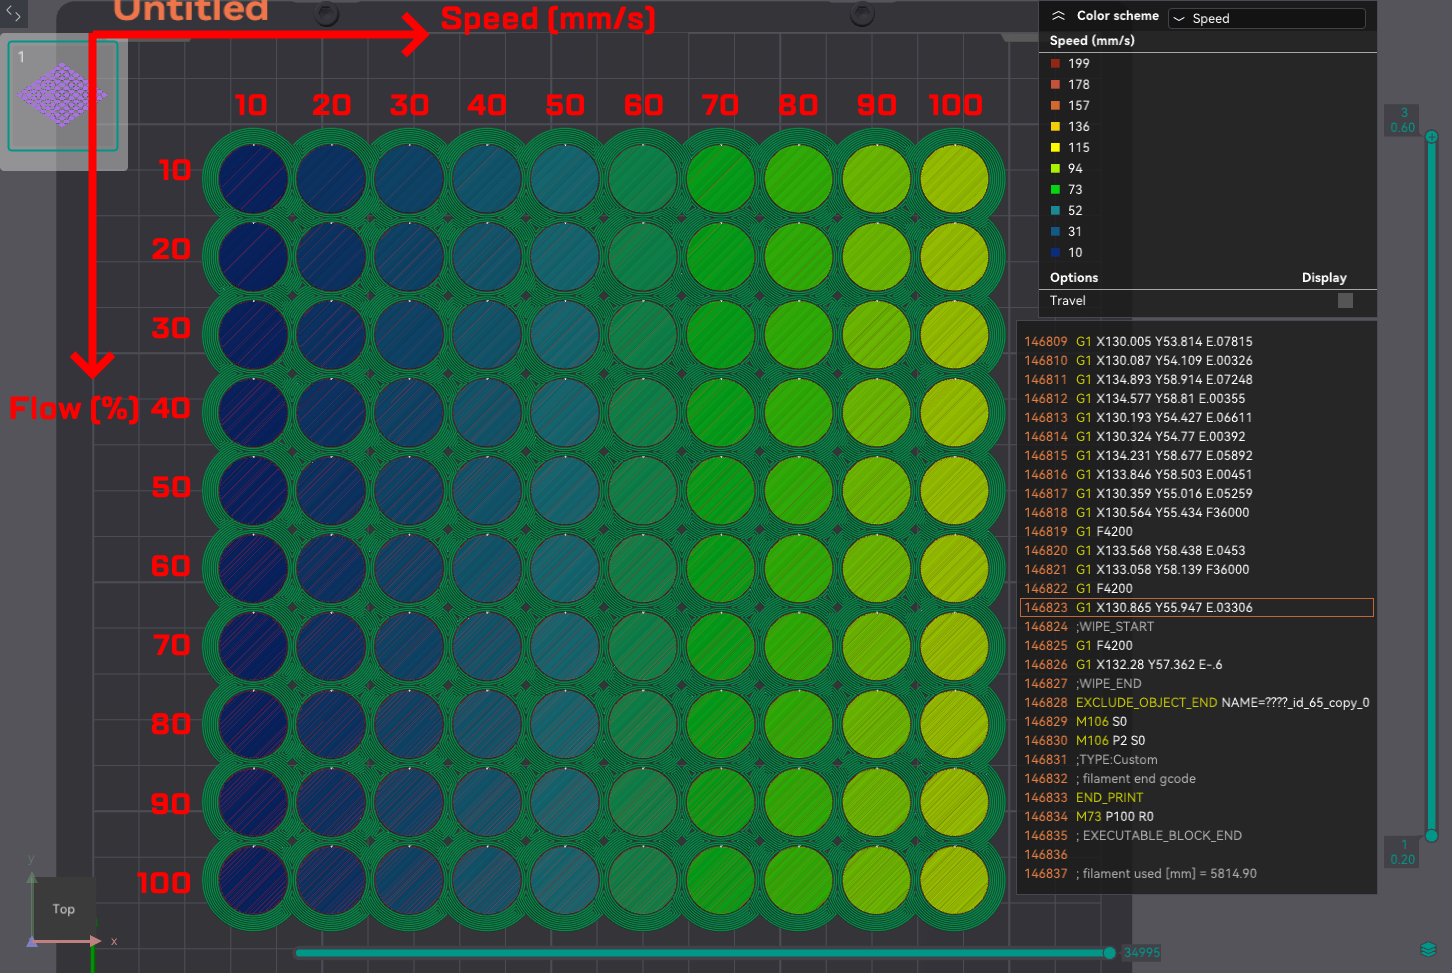
Task: Click the layers stack icon at bottom right
Action: point(1428,949)
